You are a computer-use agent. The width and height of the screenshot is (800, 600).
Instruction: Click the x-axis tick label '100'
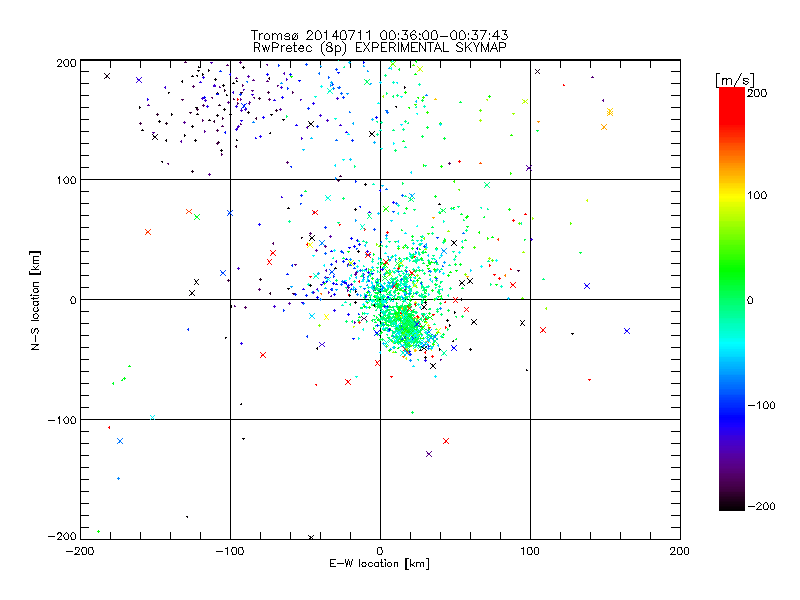pyautogui.click(x=530, y=551)
